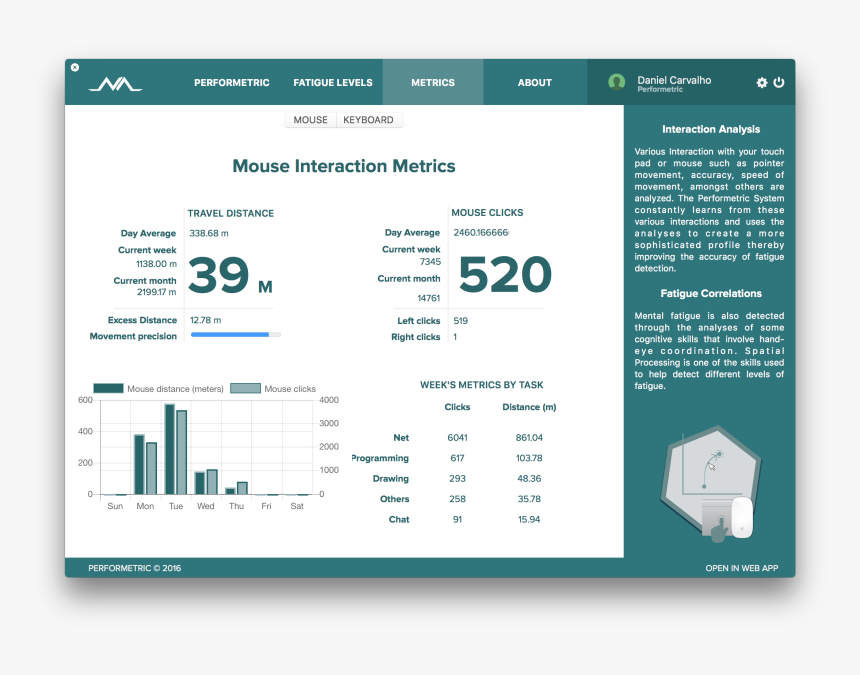Screen dimensions: 860x675
Task: Open settings via the gear icon
Action: click(762, 83)
